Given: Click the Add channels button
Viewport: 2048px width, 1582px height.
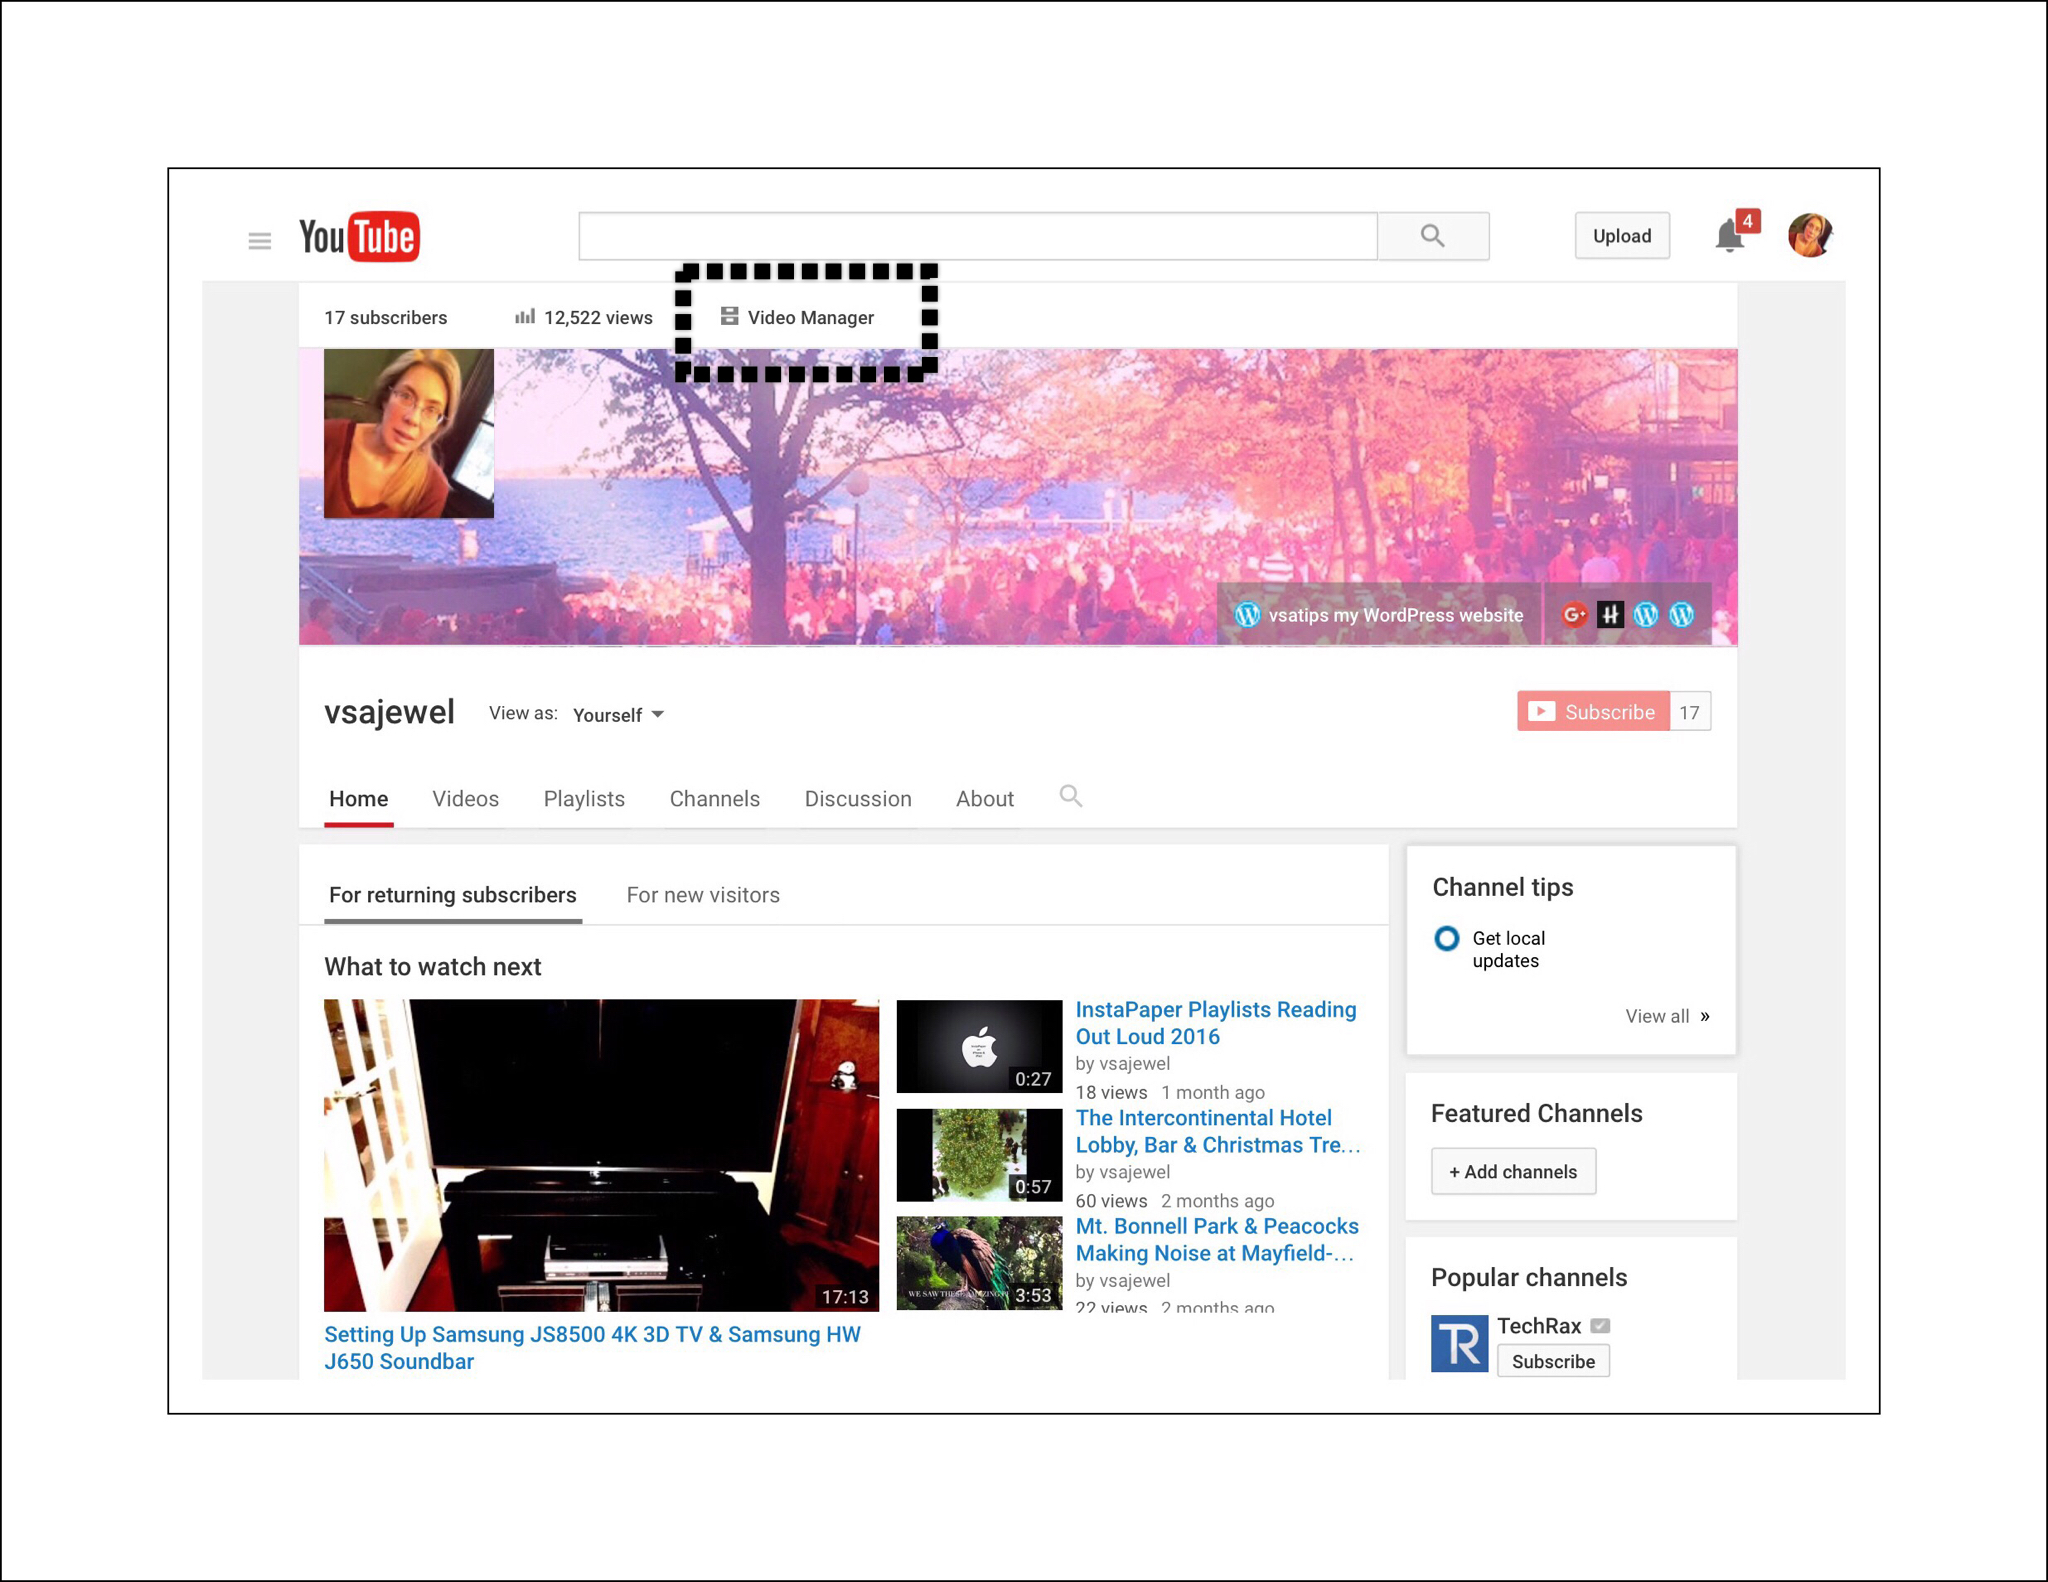Looking at the screenshot, I should (1513, 1172).
